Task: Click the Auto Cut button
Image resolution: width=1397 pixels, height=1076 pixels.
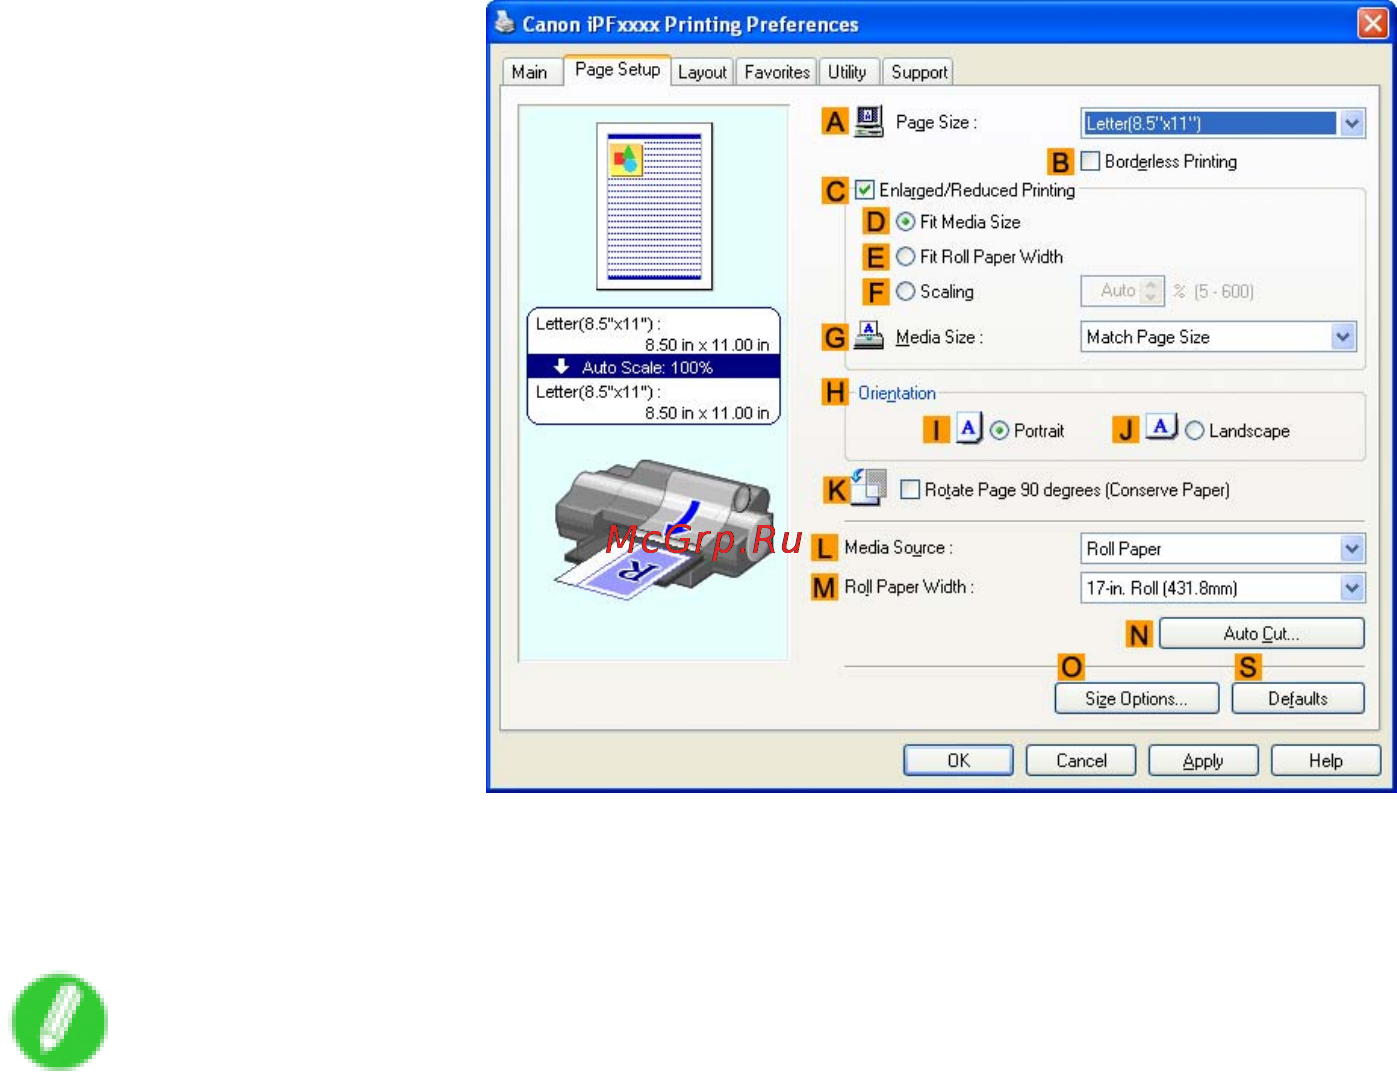Action: click(x=1261, y=634)
